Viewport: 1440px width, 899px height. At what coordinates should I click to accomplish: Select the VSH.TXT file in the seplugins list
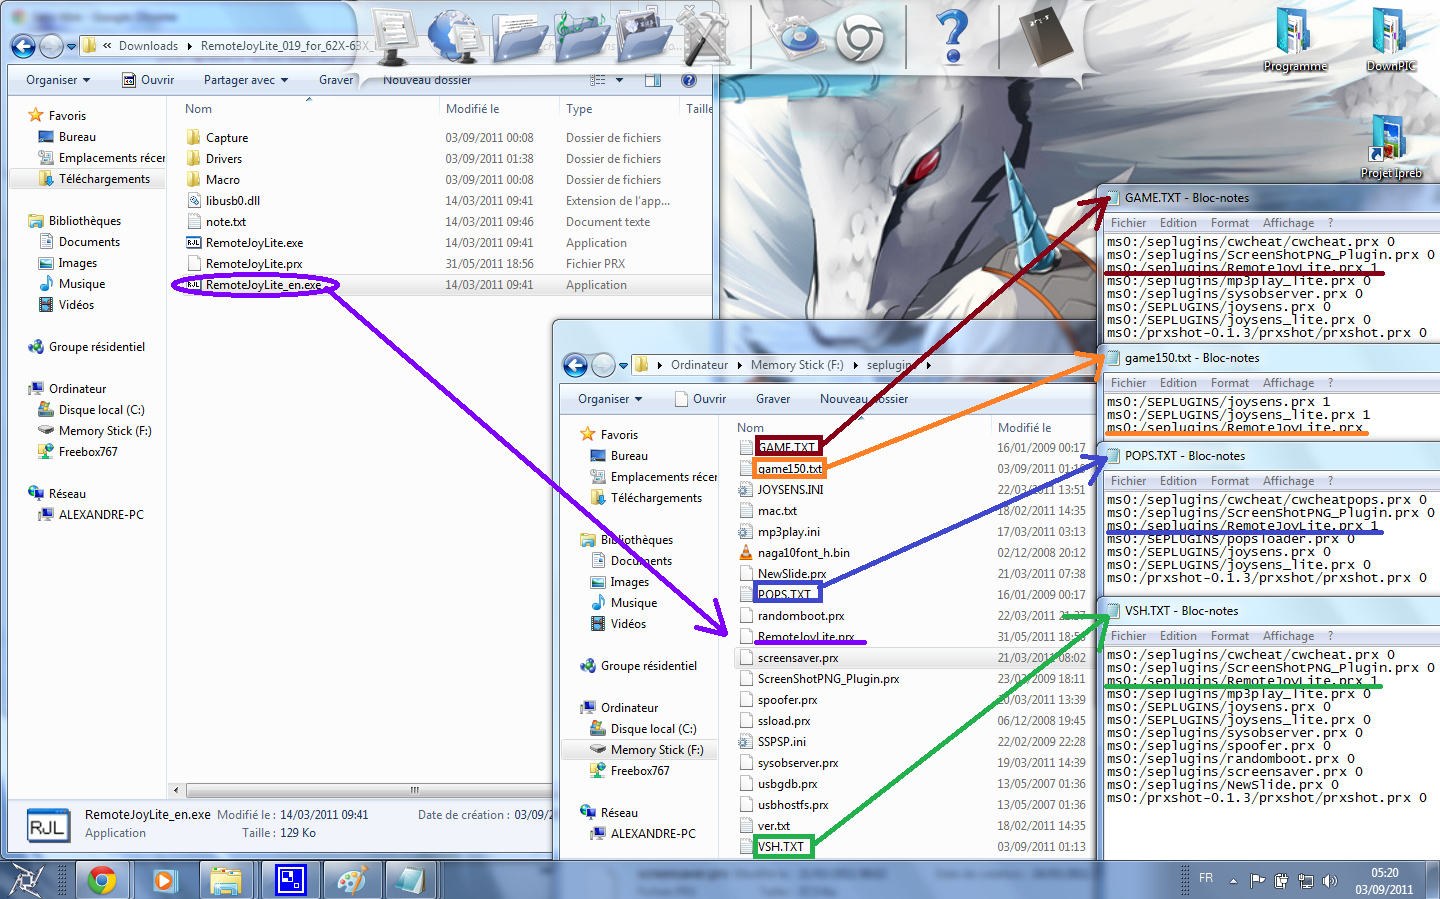[x=780, y=847]
